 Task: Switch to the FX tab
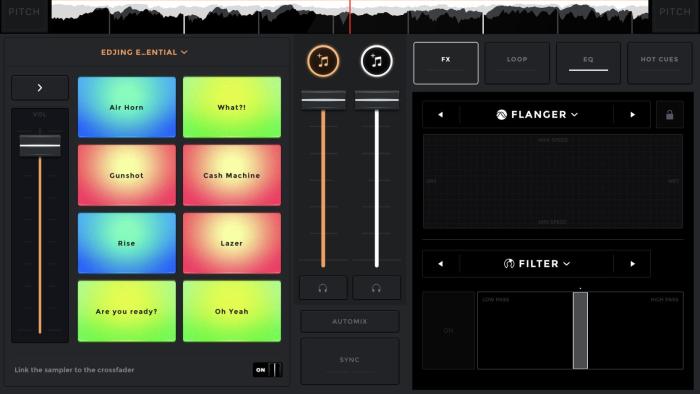[x=446, y=63]
